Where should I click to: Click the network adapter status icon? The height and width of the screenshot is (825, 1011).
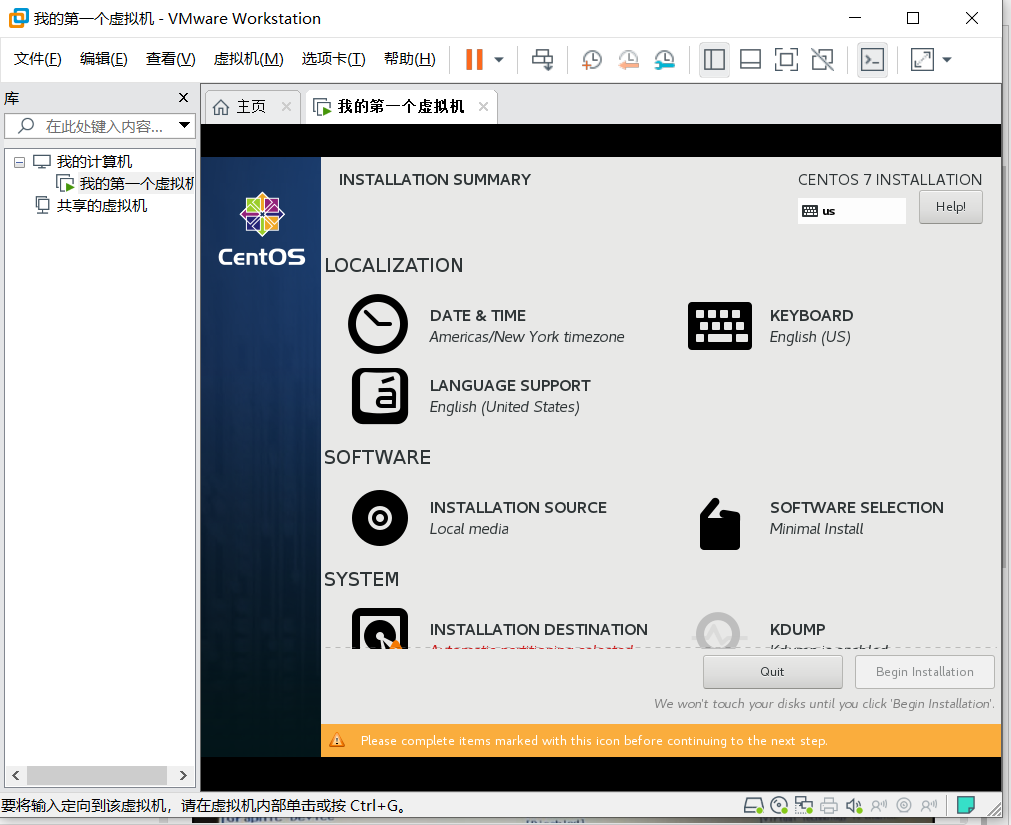click(803, 805)
